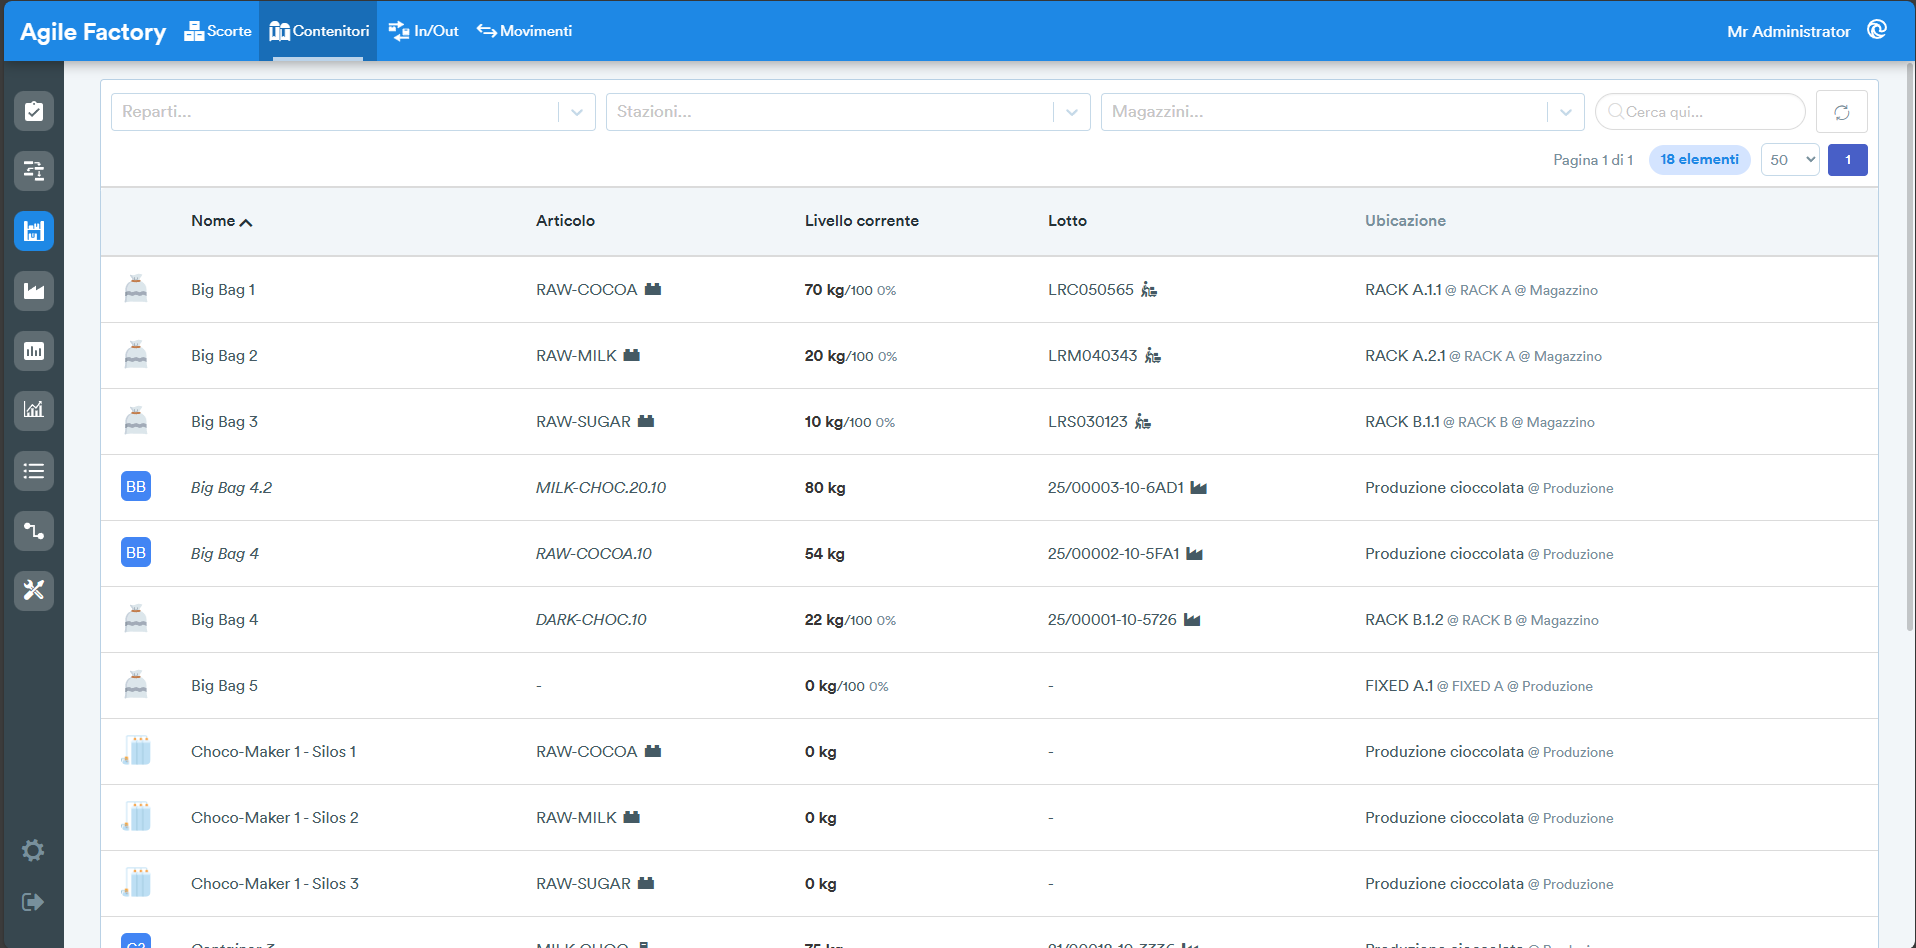The image size is (1916, 948).
Task: Open the Movimenti tab
Action: pyautogui.click(x=524, y=31)
